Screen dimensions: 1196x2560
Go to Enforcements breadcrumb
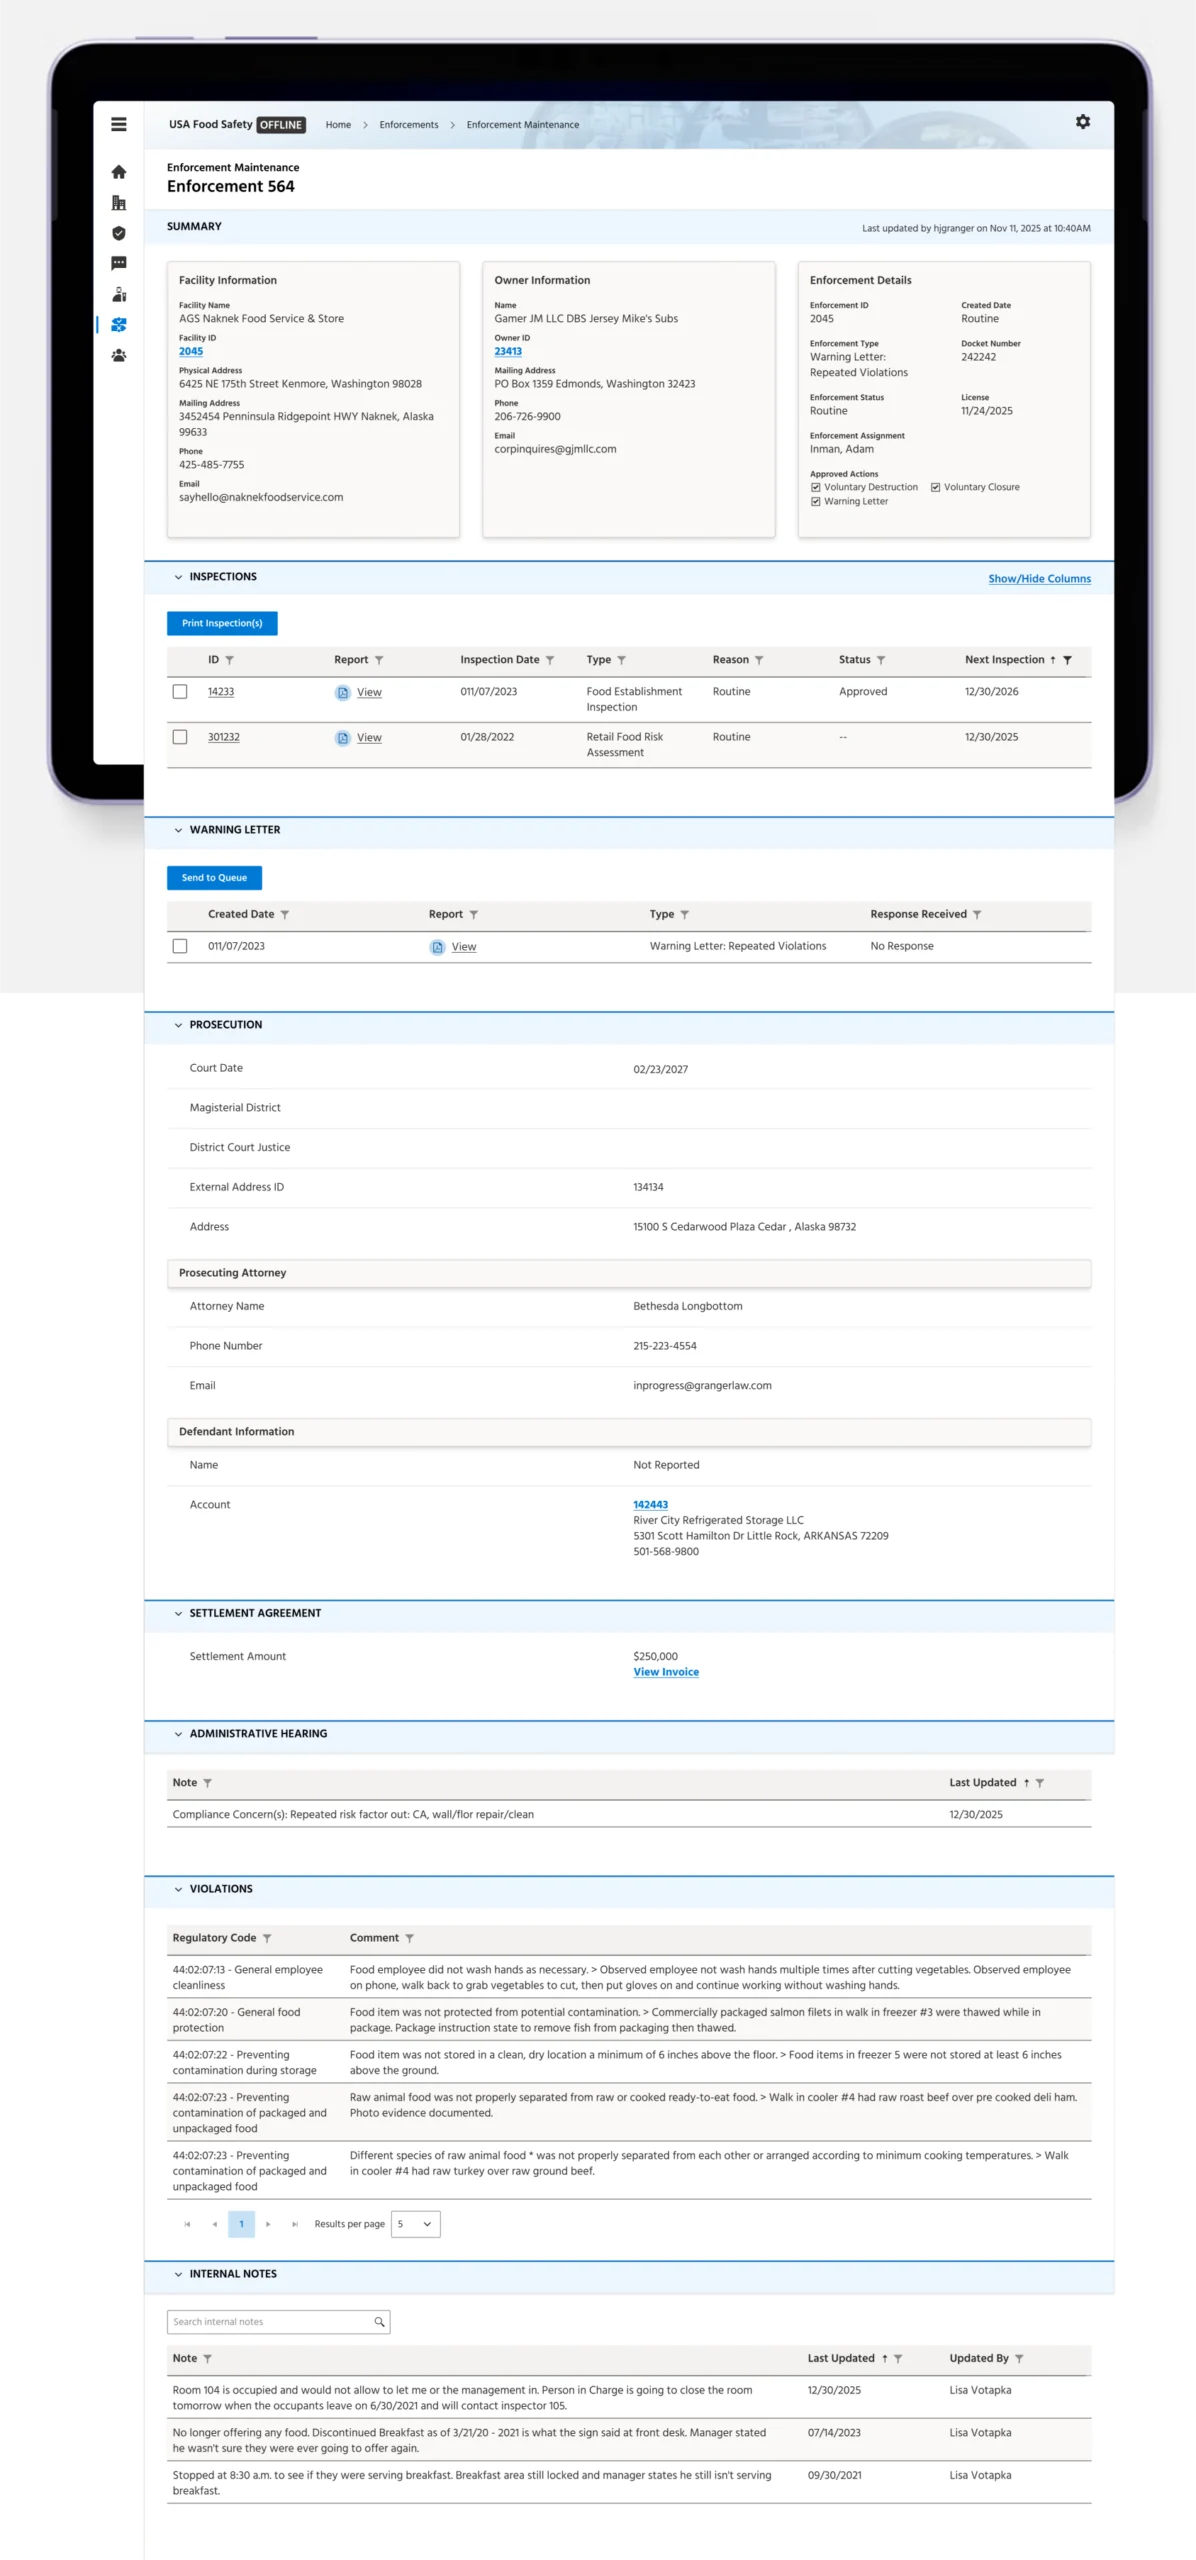tap(409, 125)
